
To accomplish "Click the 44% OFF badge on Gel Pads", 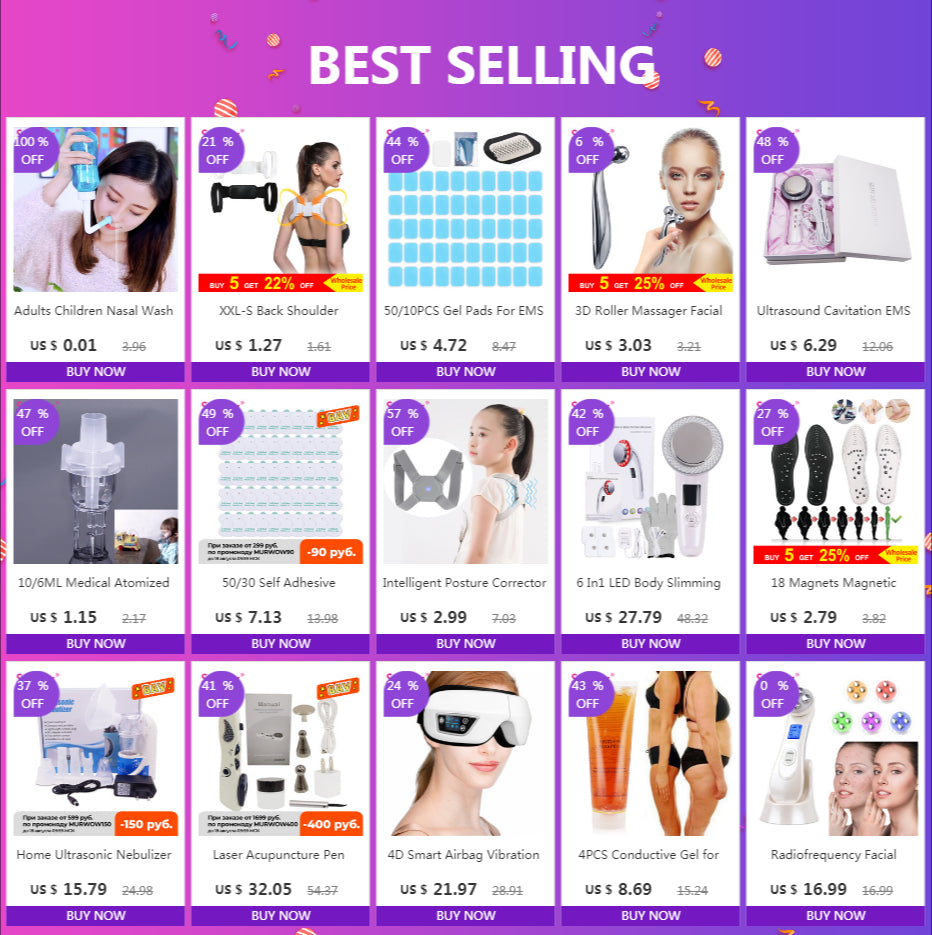I will click(406, 150).
